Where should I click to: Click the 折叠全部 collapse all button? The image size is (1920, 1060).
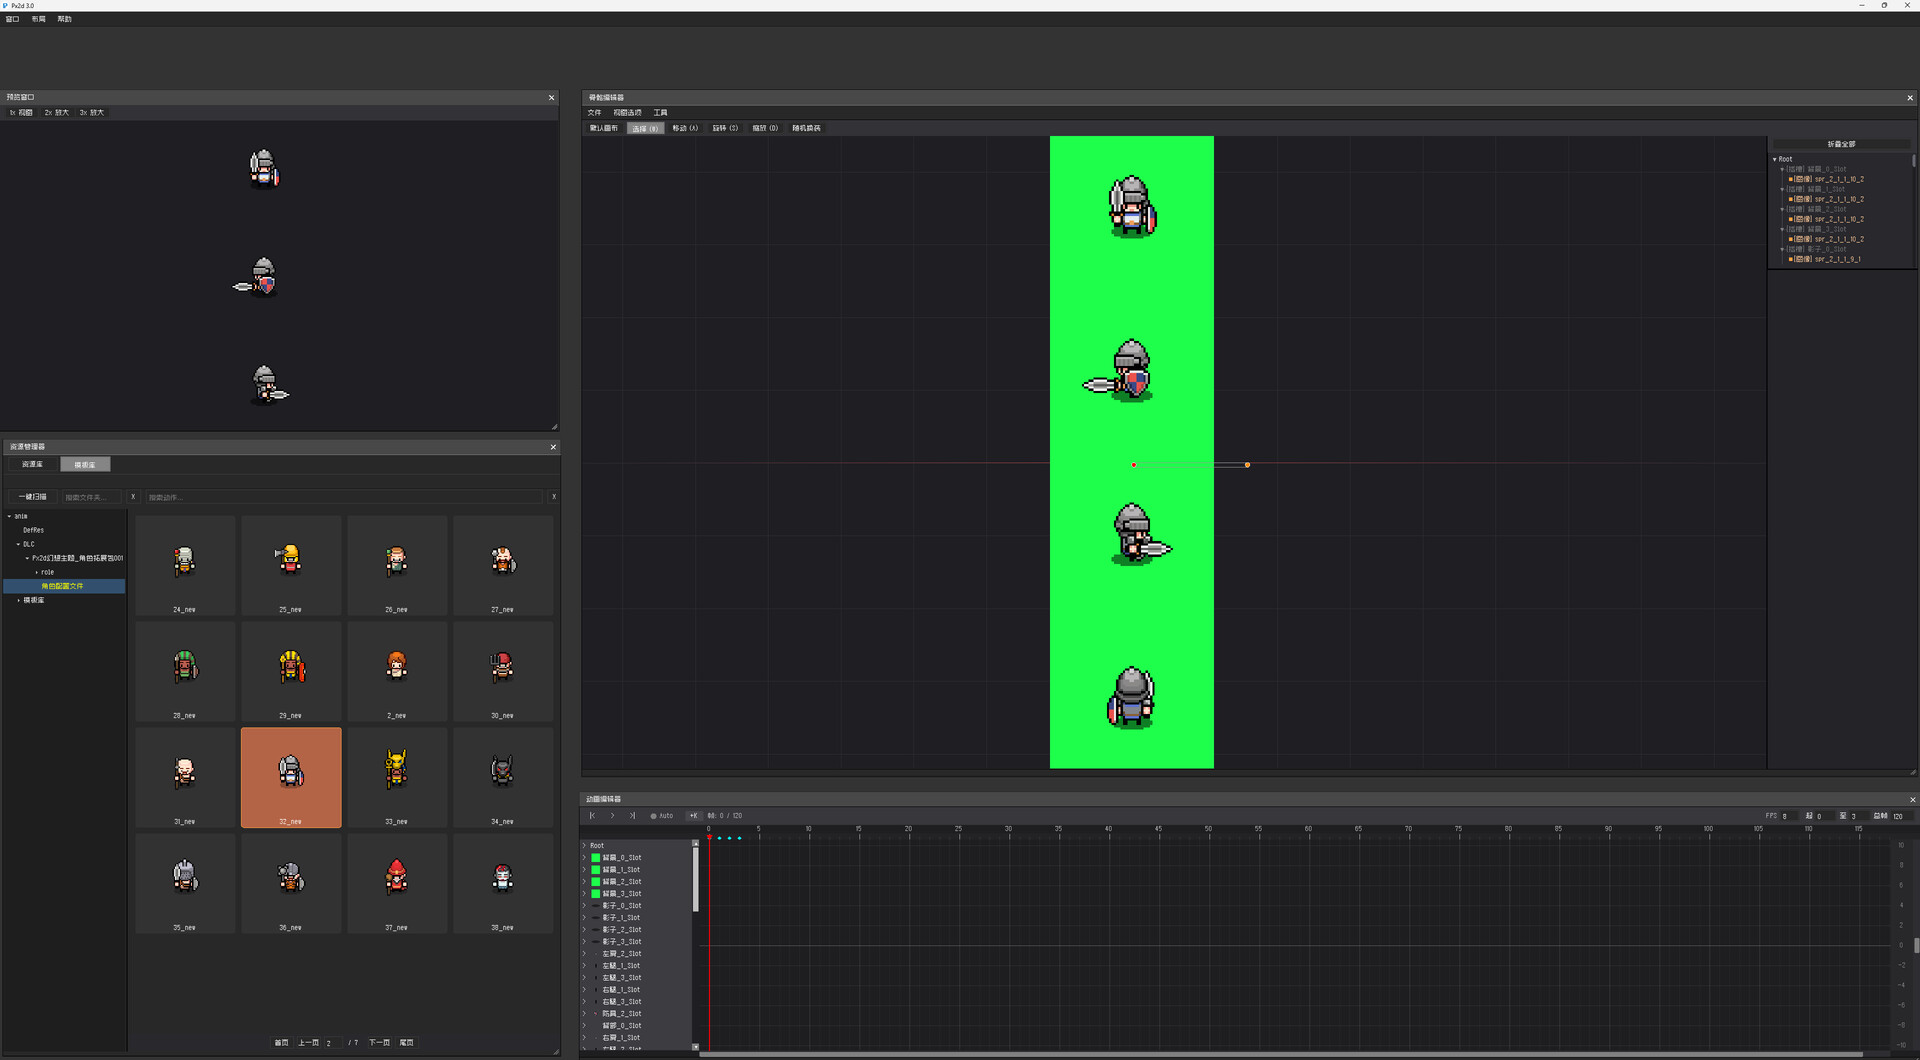point(1841,145)
